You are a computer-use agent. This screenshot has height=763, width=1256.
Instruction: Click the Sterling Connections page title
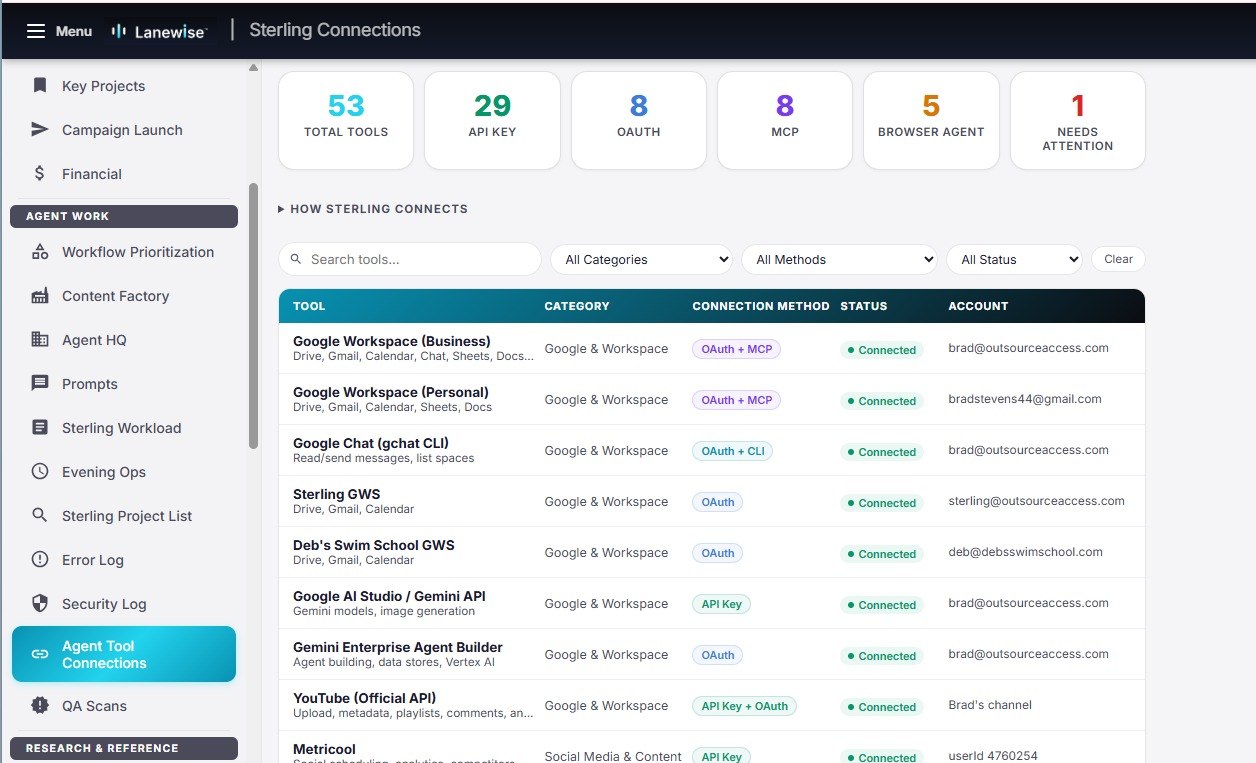tap(335, 30)
